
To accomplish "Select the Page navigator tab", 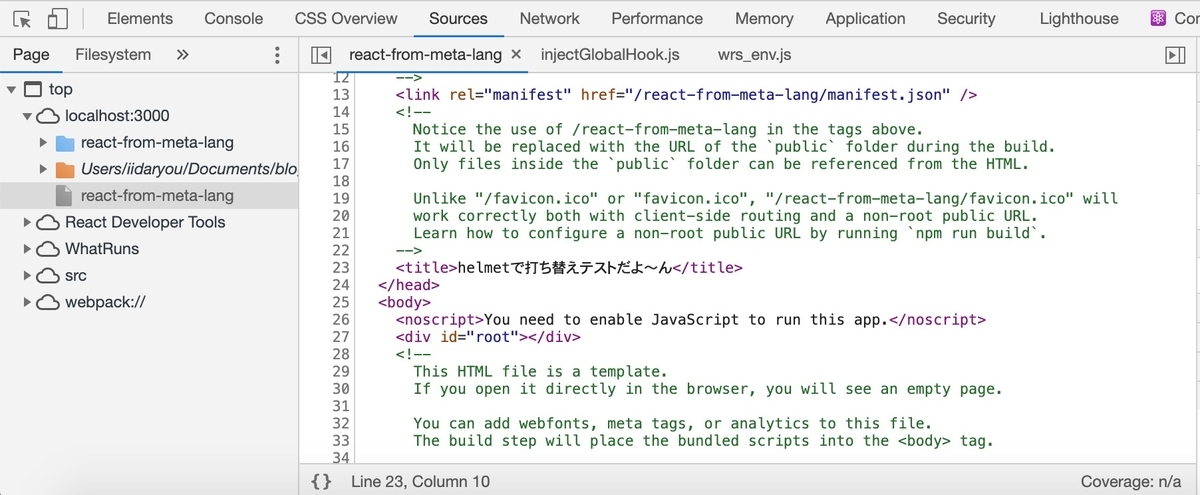I will pyautogui.click(x=31, y=55).
